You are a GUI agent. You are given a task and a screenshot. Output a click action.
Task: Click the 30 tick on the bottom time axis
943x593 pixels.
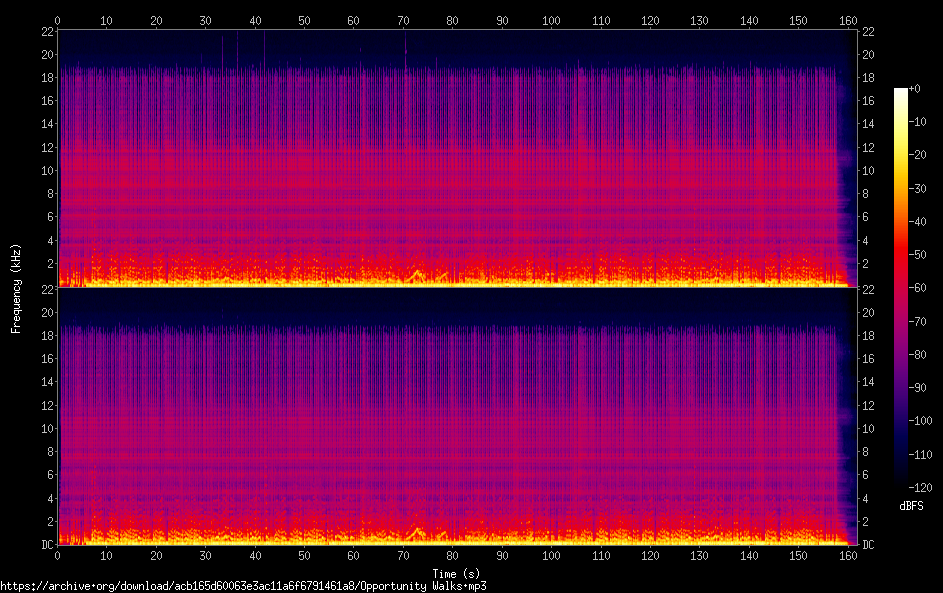[206, 555]
